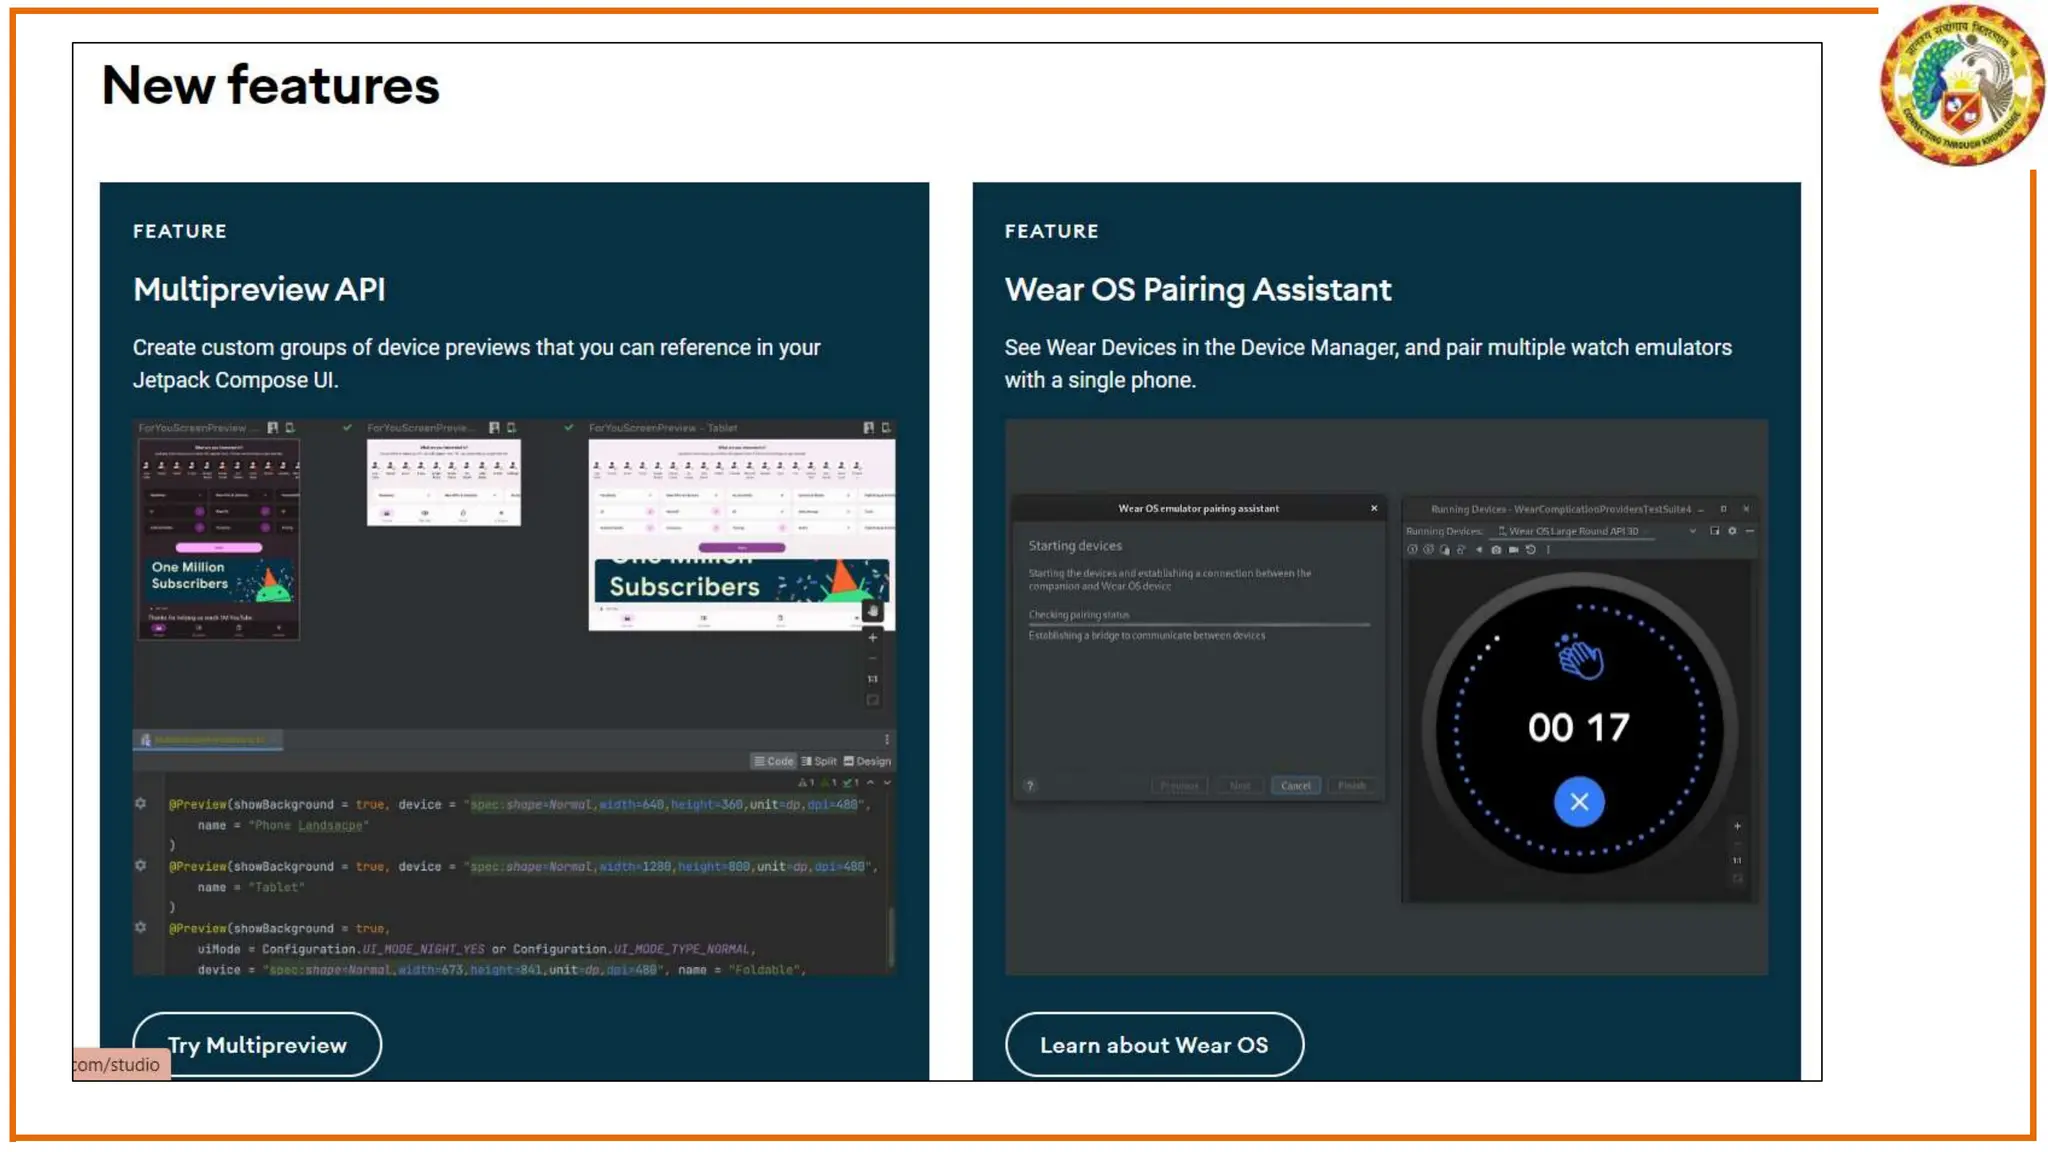Click the blue X button on watch face
The width and height of the screenshot is (2048, 1152).
[1579, 802]
